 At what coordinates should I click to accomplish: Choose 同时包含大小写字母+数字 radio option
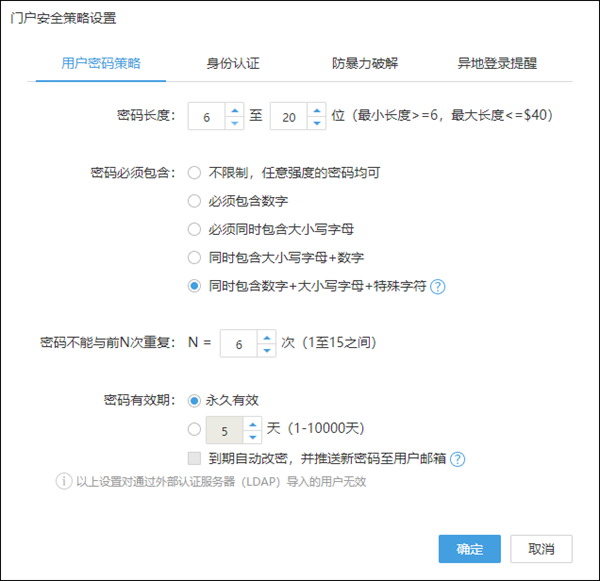pyautogui.click(x=194, y=257)
